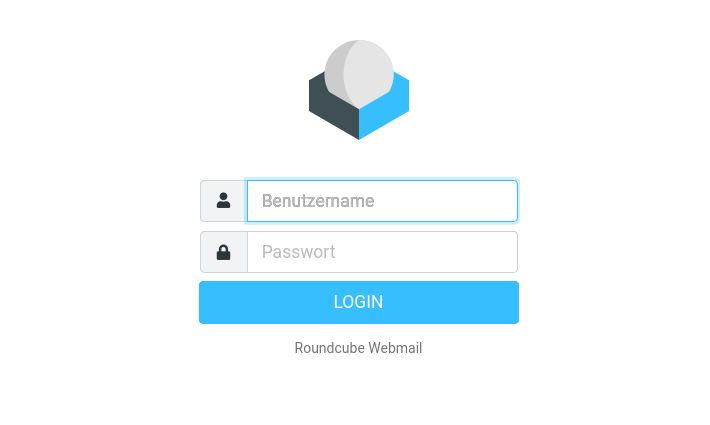The width and height of the screenshot is (710, 425).
Task: Click the dark grey face of the logo cube
Action: tap(334, 111)
